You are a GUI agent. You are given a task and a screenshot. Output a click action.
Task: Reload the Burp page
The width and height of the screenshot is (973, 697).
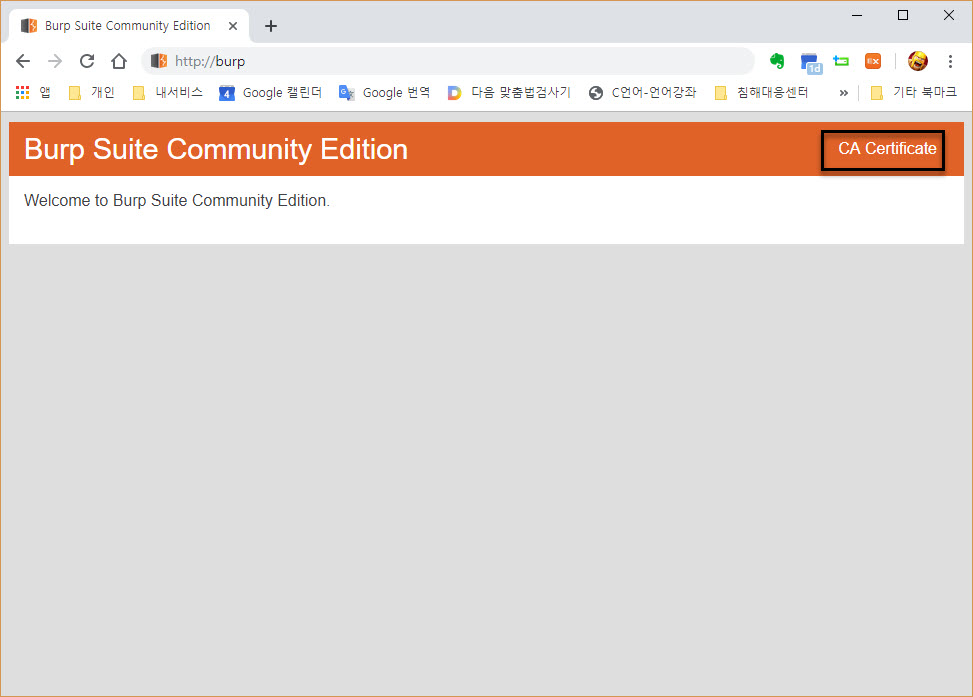[x=87, y=61]
